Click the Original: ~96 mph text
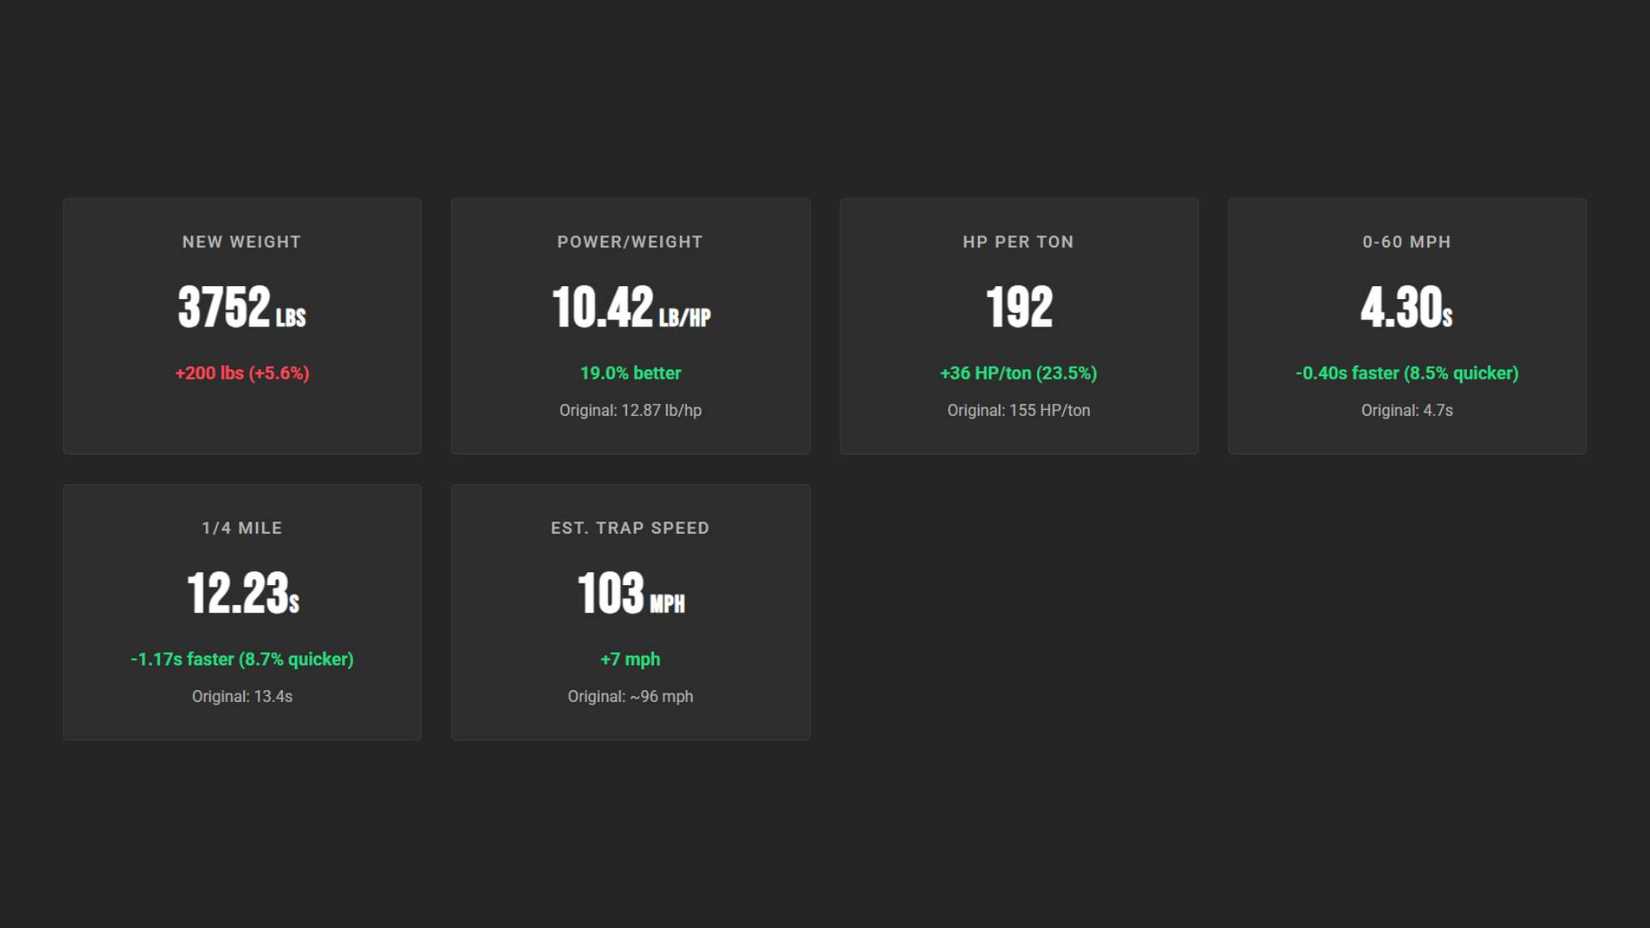This screenshot has width=1650, height=928. [630, 696]
